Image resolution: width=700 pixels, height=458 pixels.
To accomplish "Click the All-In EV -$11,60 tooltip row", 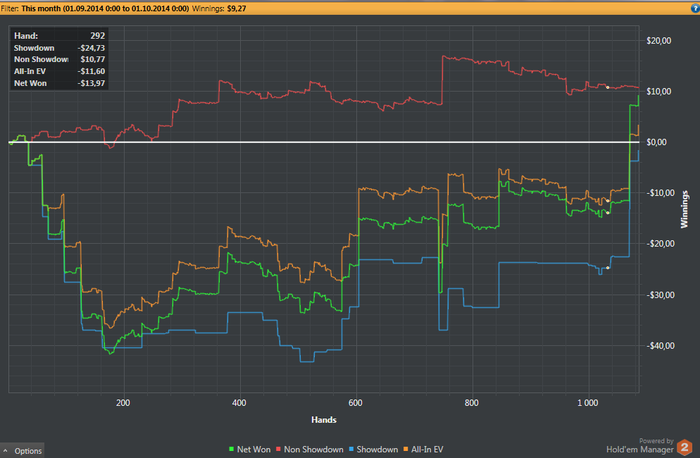I will (59, 71).
